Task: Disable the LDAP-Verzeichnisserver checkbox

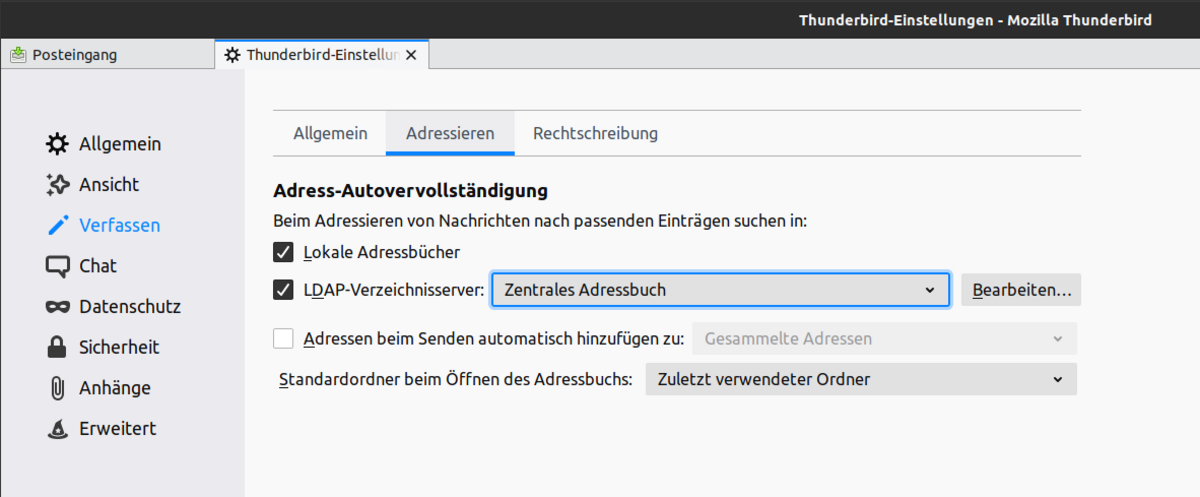Action: [283, 290]
